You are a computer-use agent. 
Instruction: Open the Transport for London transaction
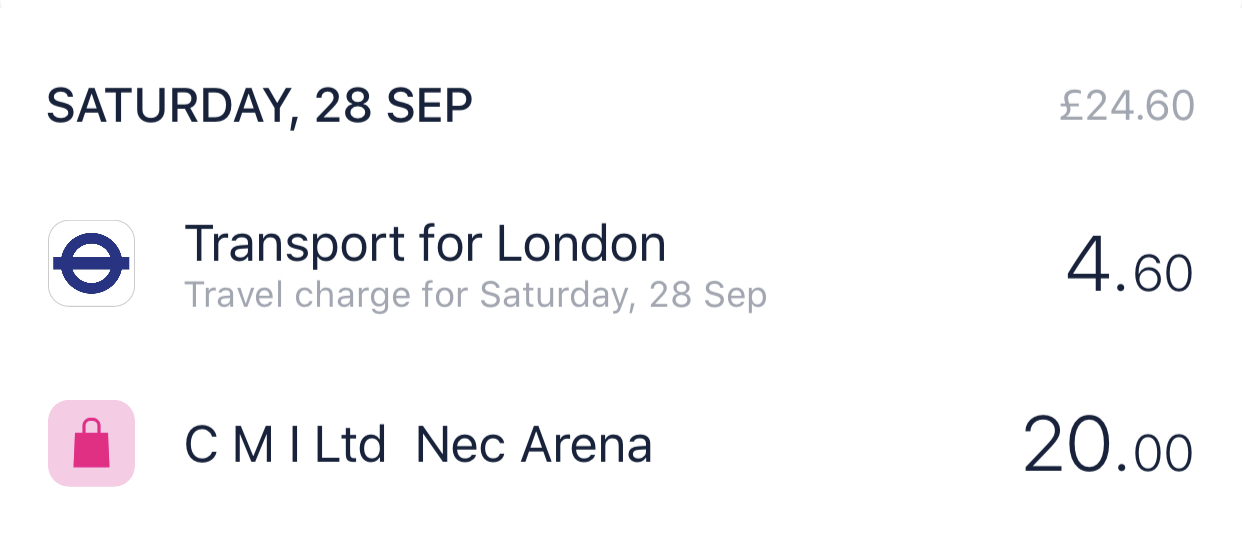(425, 243)
